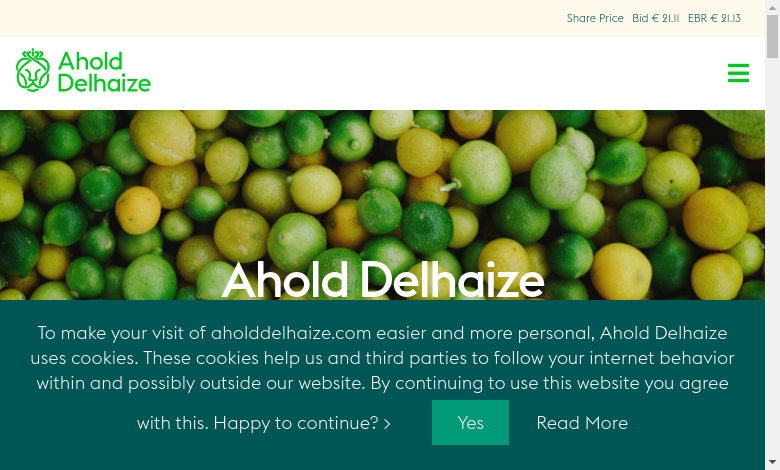Screen dimensions: 780x470
Task: Select the Bid € 21.11 price
Action: tap(656, 18)
